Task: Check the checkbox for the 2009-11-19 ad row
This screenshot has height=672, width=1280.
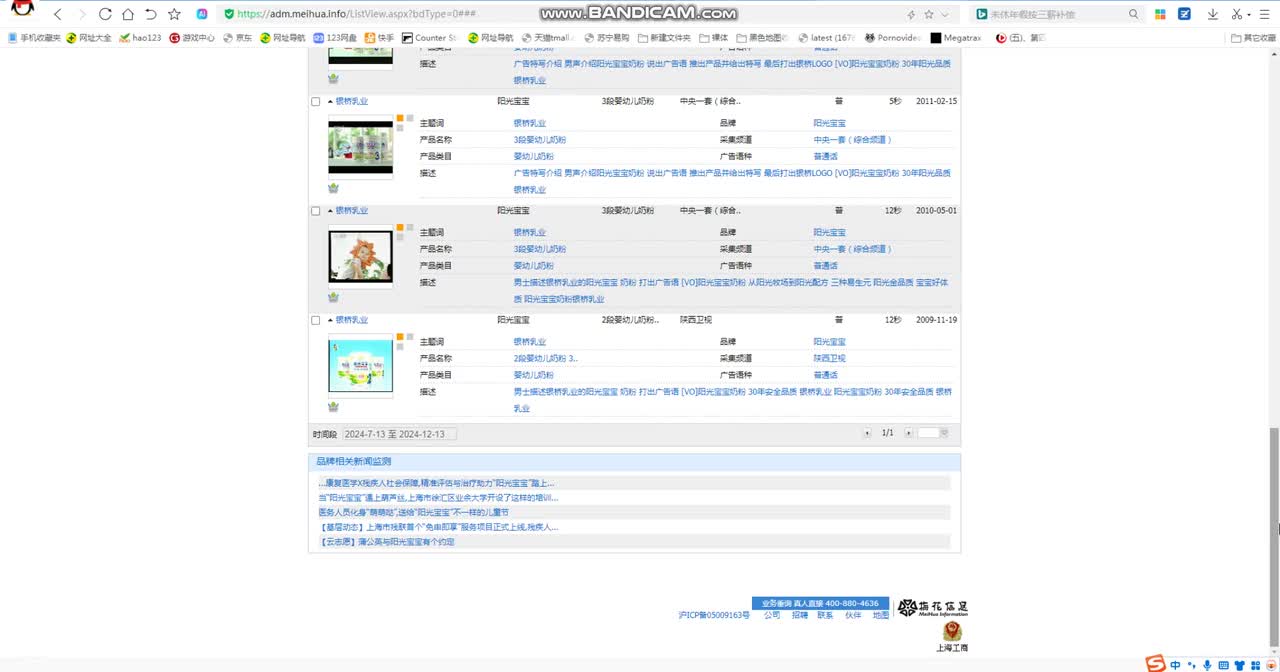Action: pyautogui.click(x=316, y=320)
